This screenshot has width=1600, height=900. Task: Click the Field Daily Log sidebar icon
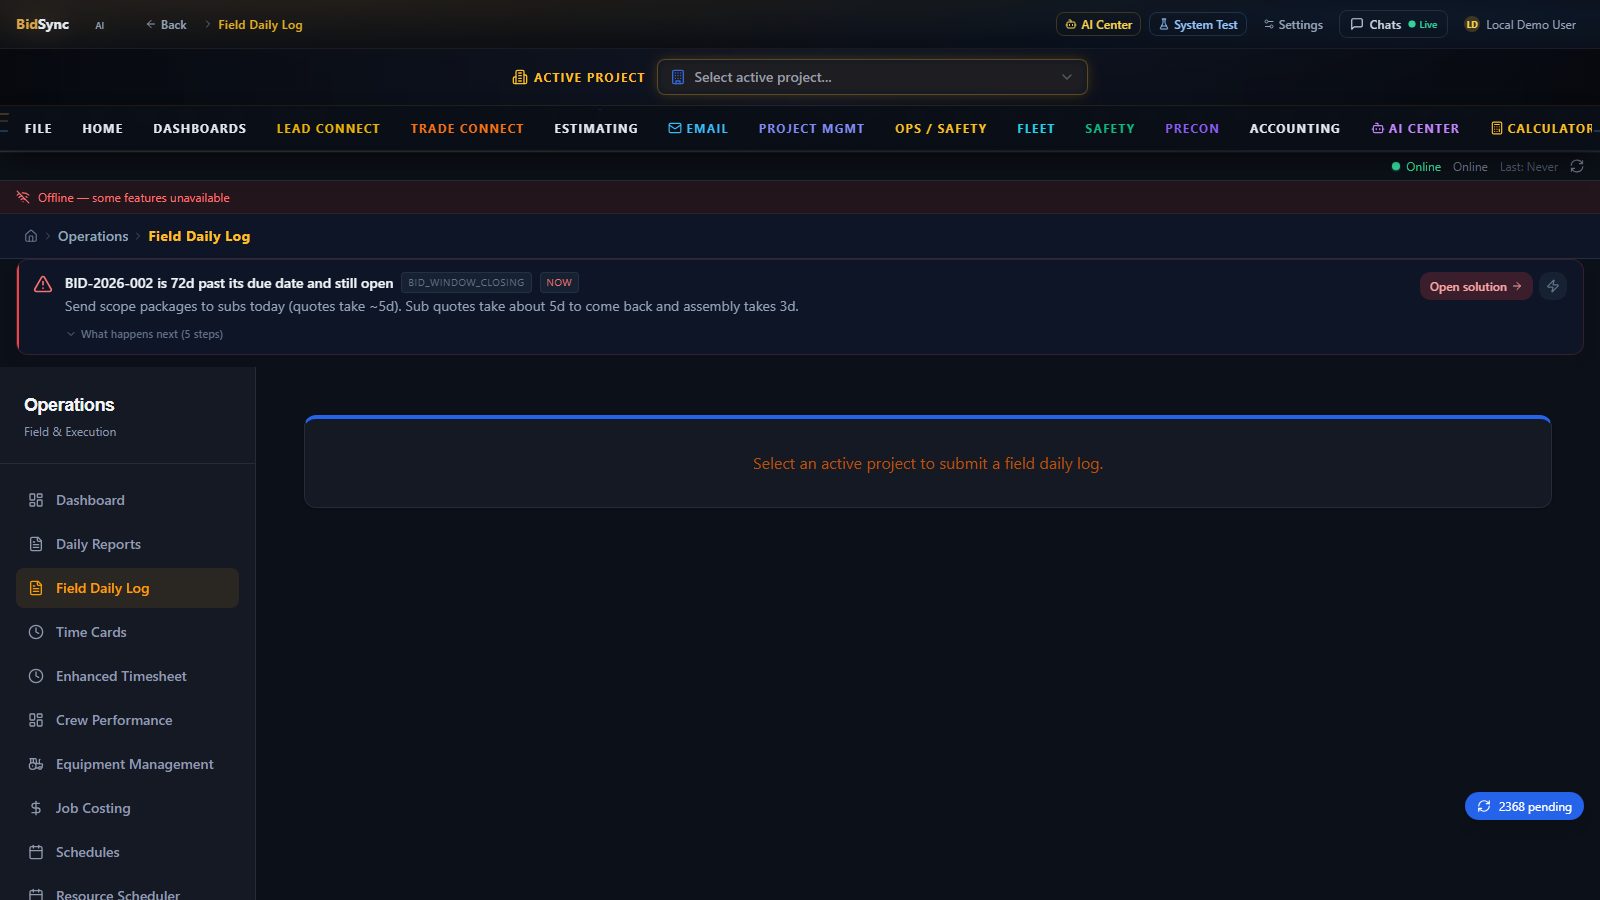tap(36, 588)
